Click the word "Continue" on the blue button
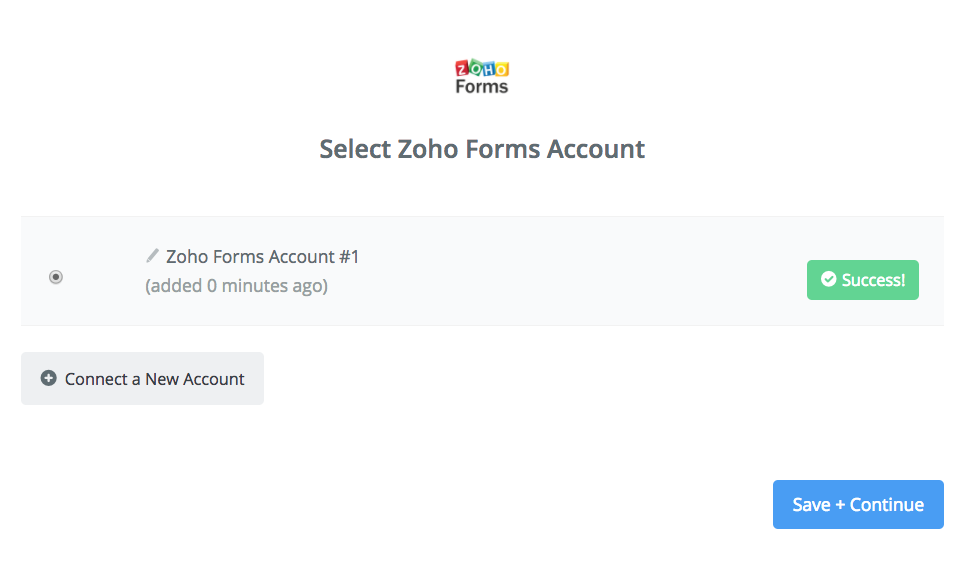The width and height of the screenshot is (961, 573). pos(886,504)
